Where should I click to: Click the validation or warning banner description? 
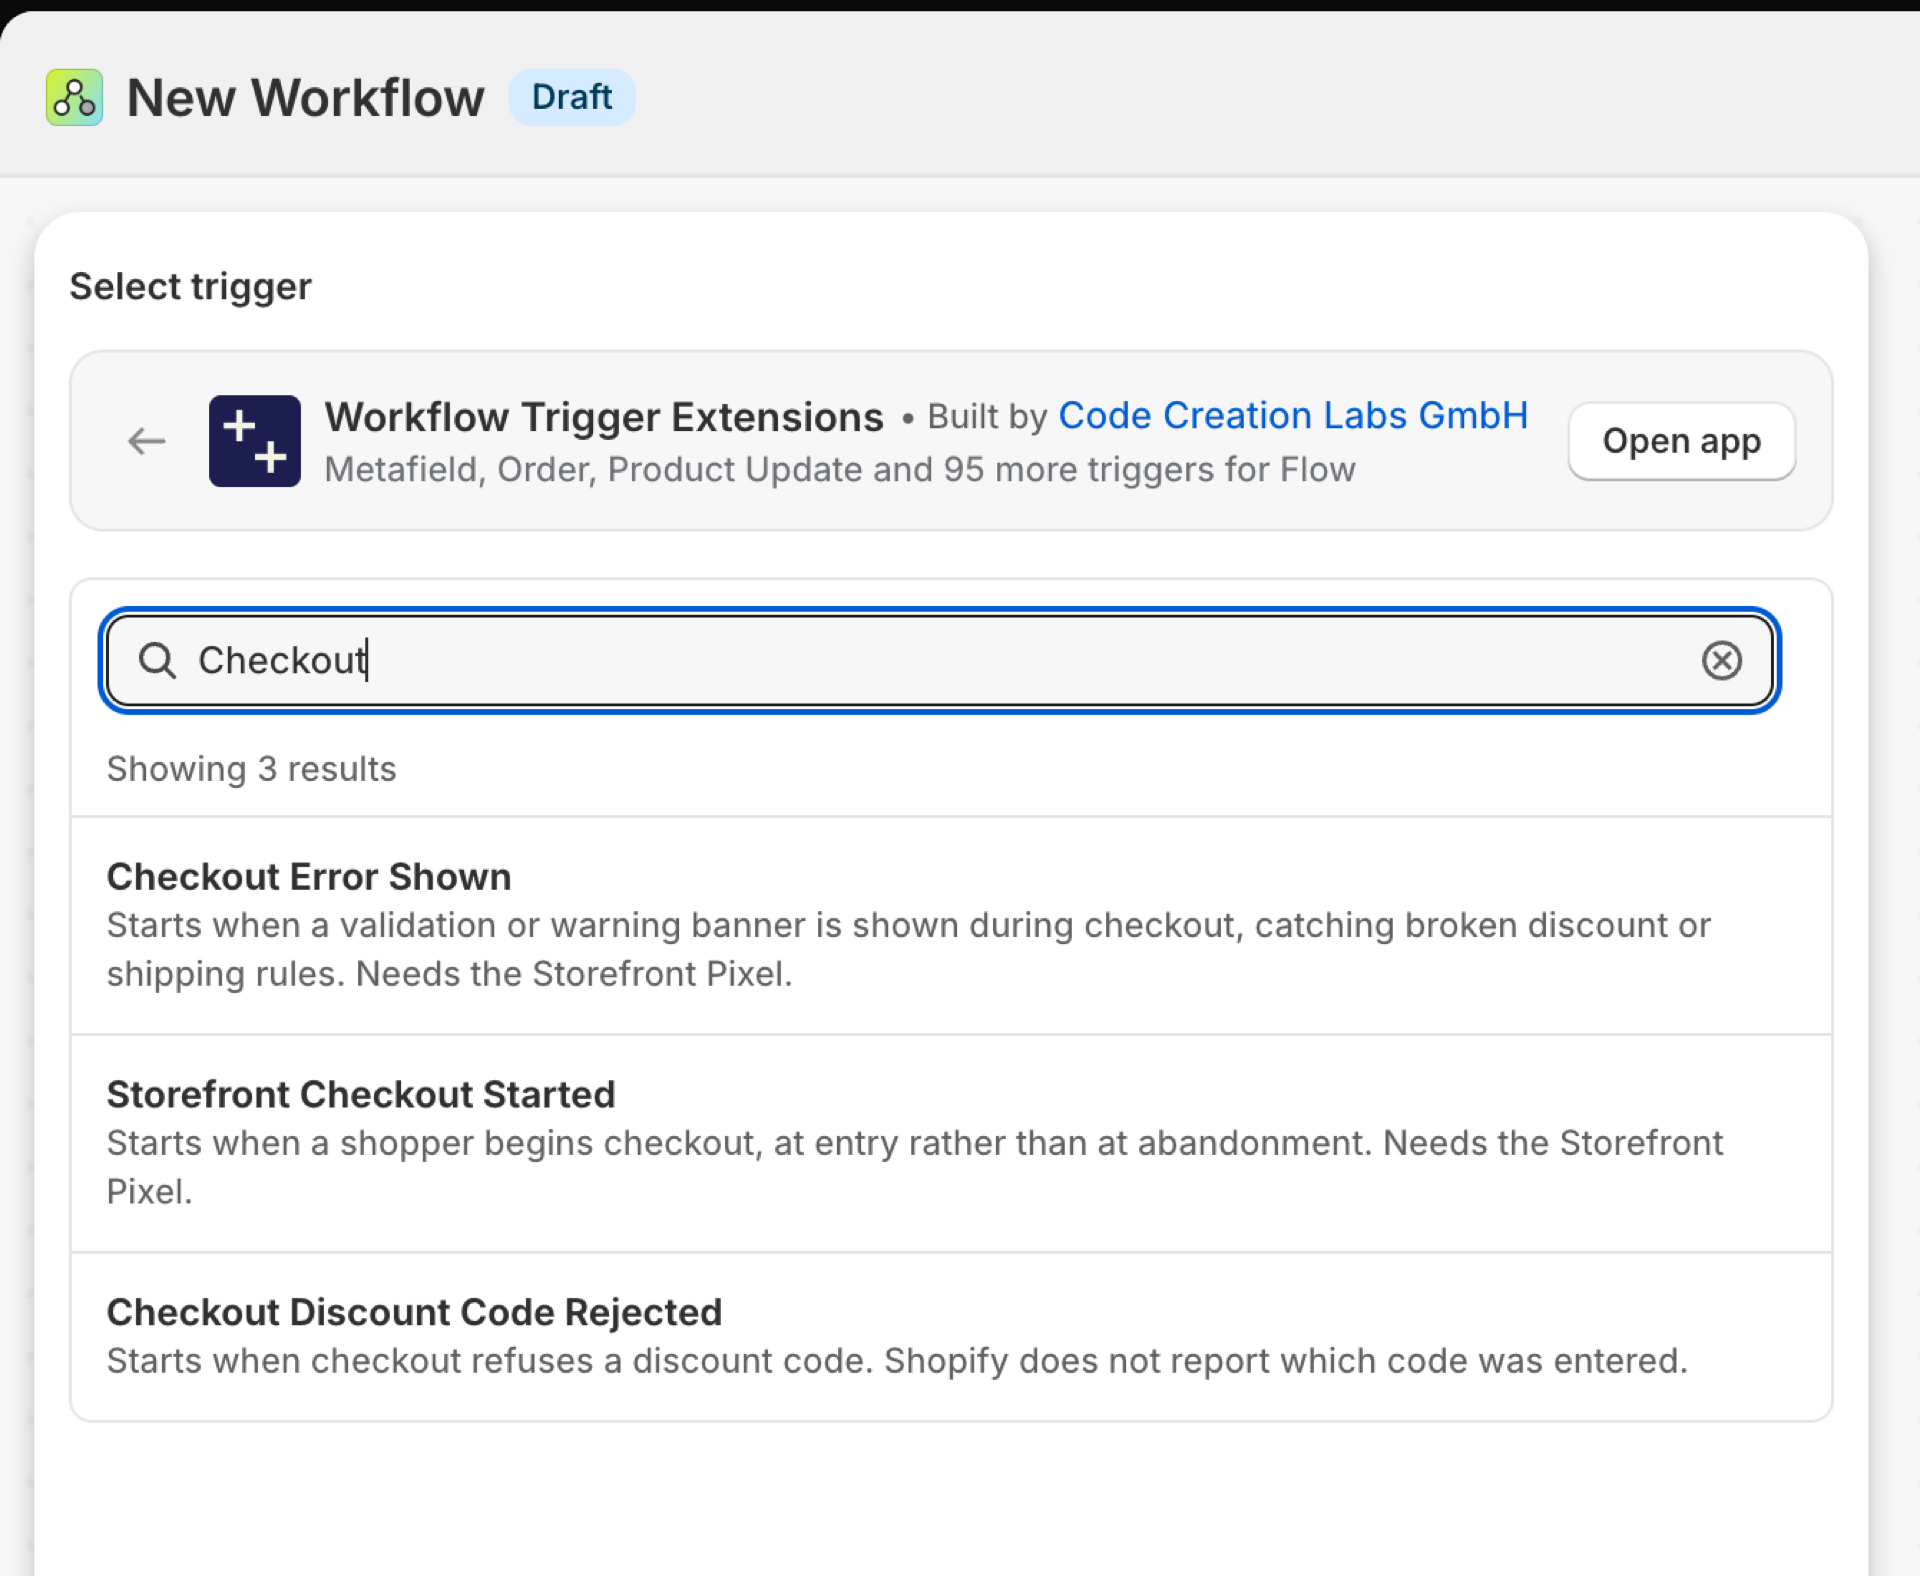(x=909, y=949)
